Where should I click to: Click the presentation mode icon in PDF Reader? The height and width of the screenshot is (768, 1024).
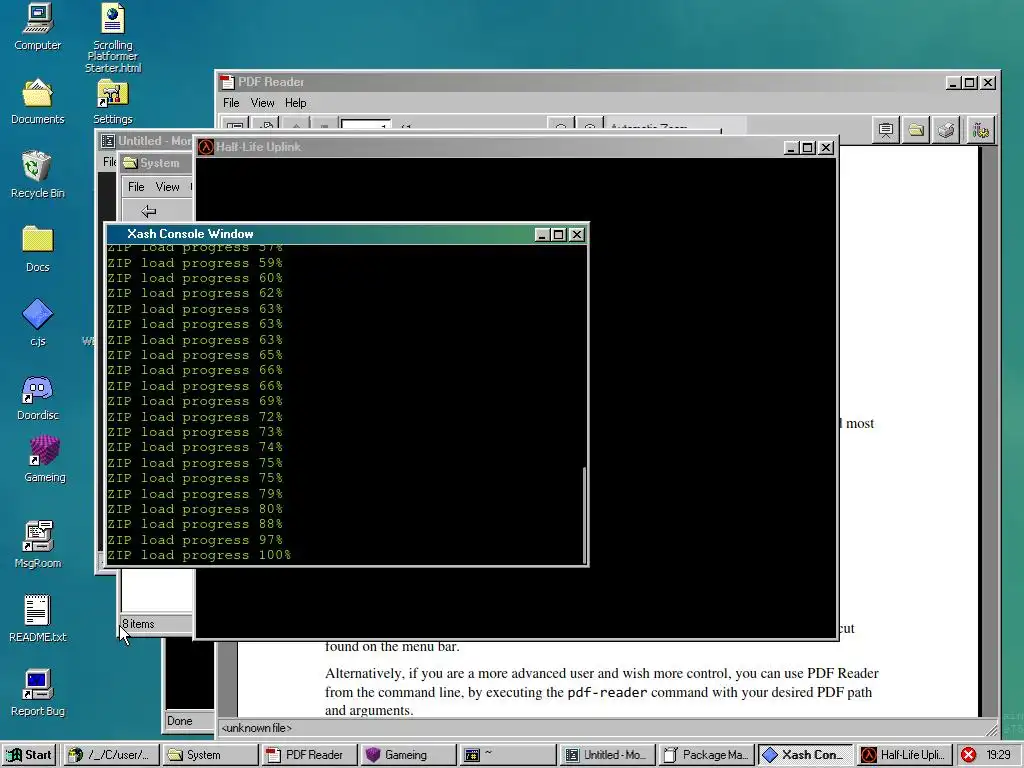coord(886,131)
